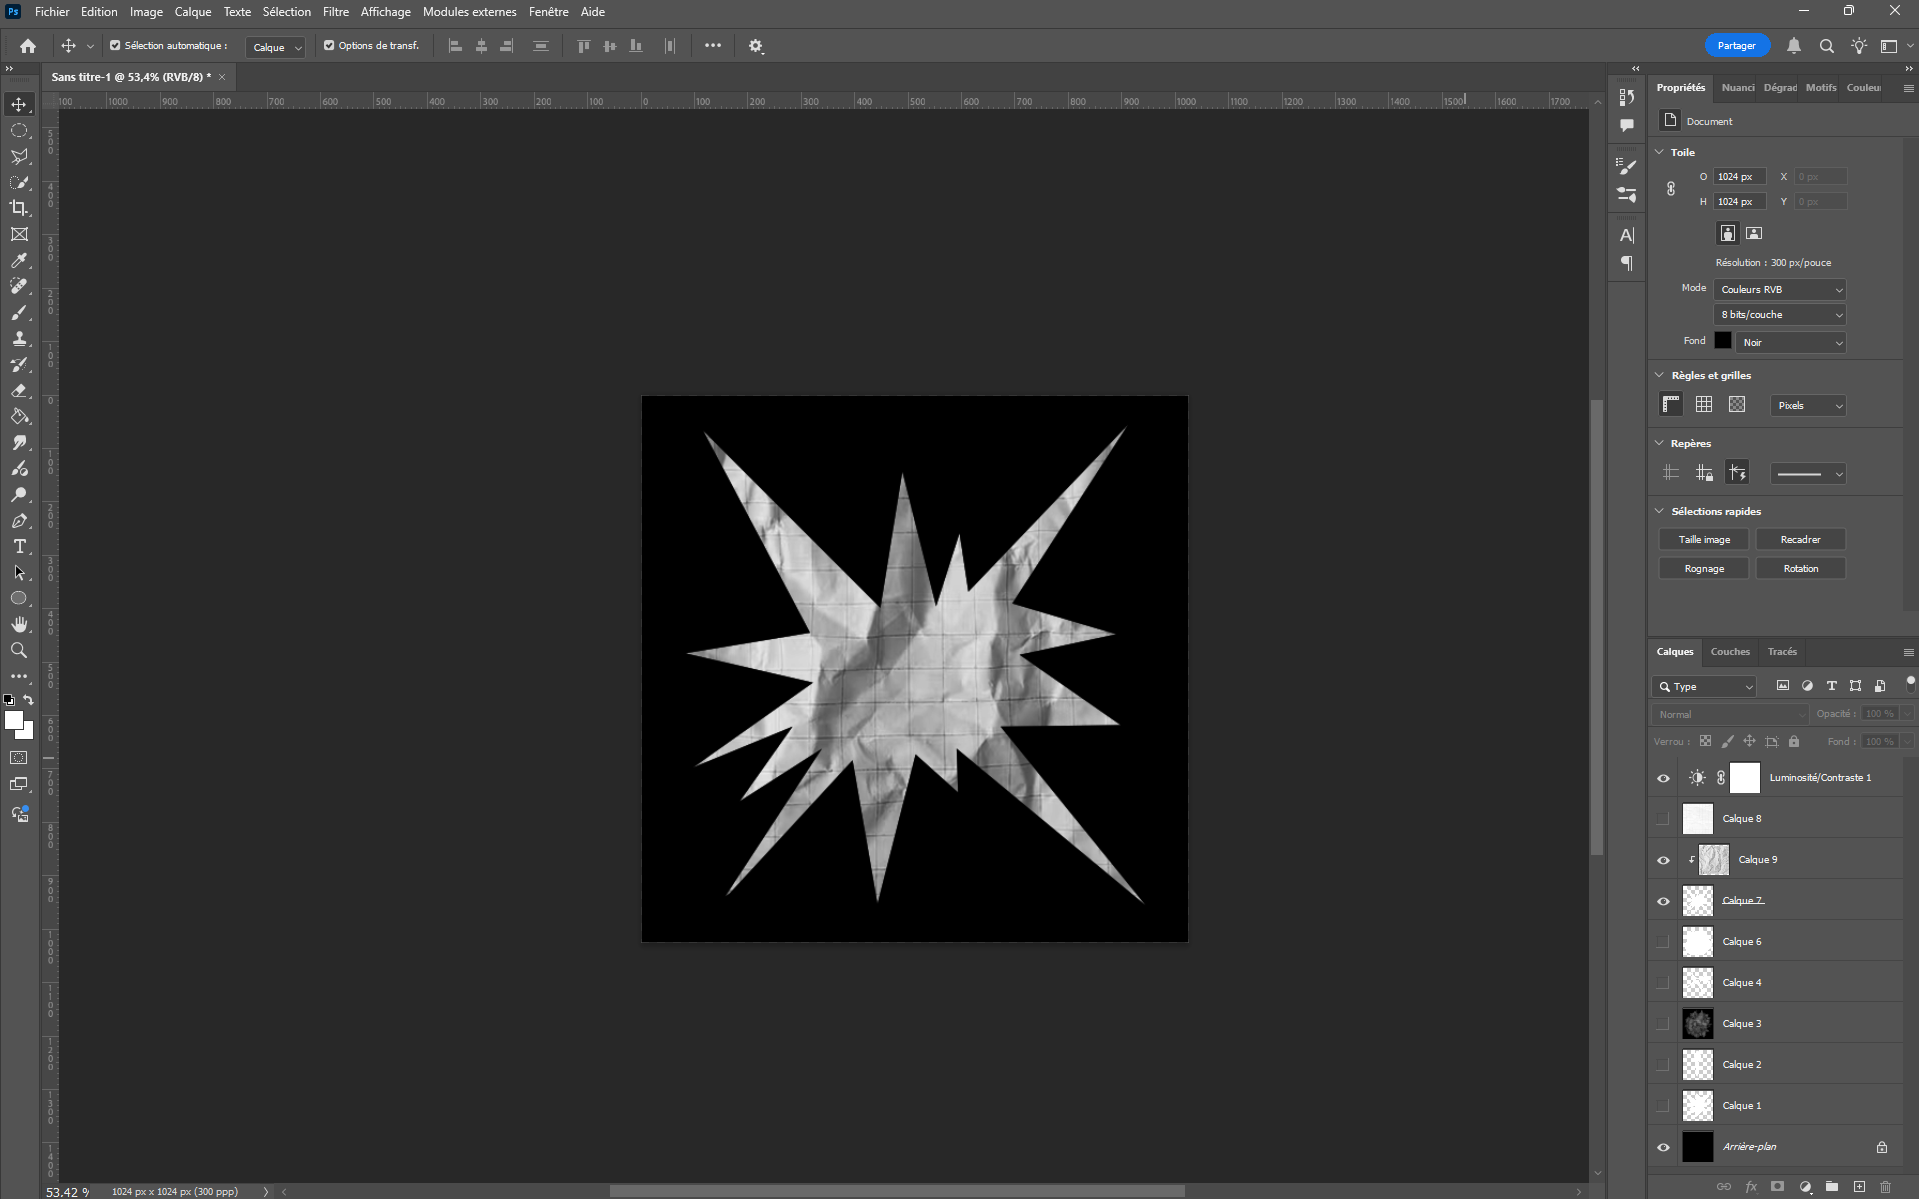Click the canvas width O field
The image size is (1919, 1199).
tap(1740, 177)
